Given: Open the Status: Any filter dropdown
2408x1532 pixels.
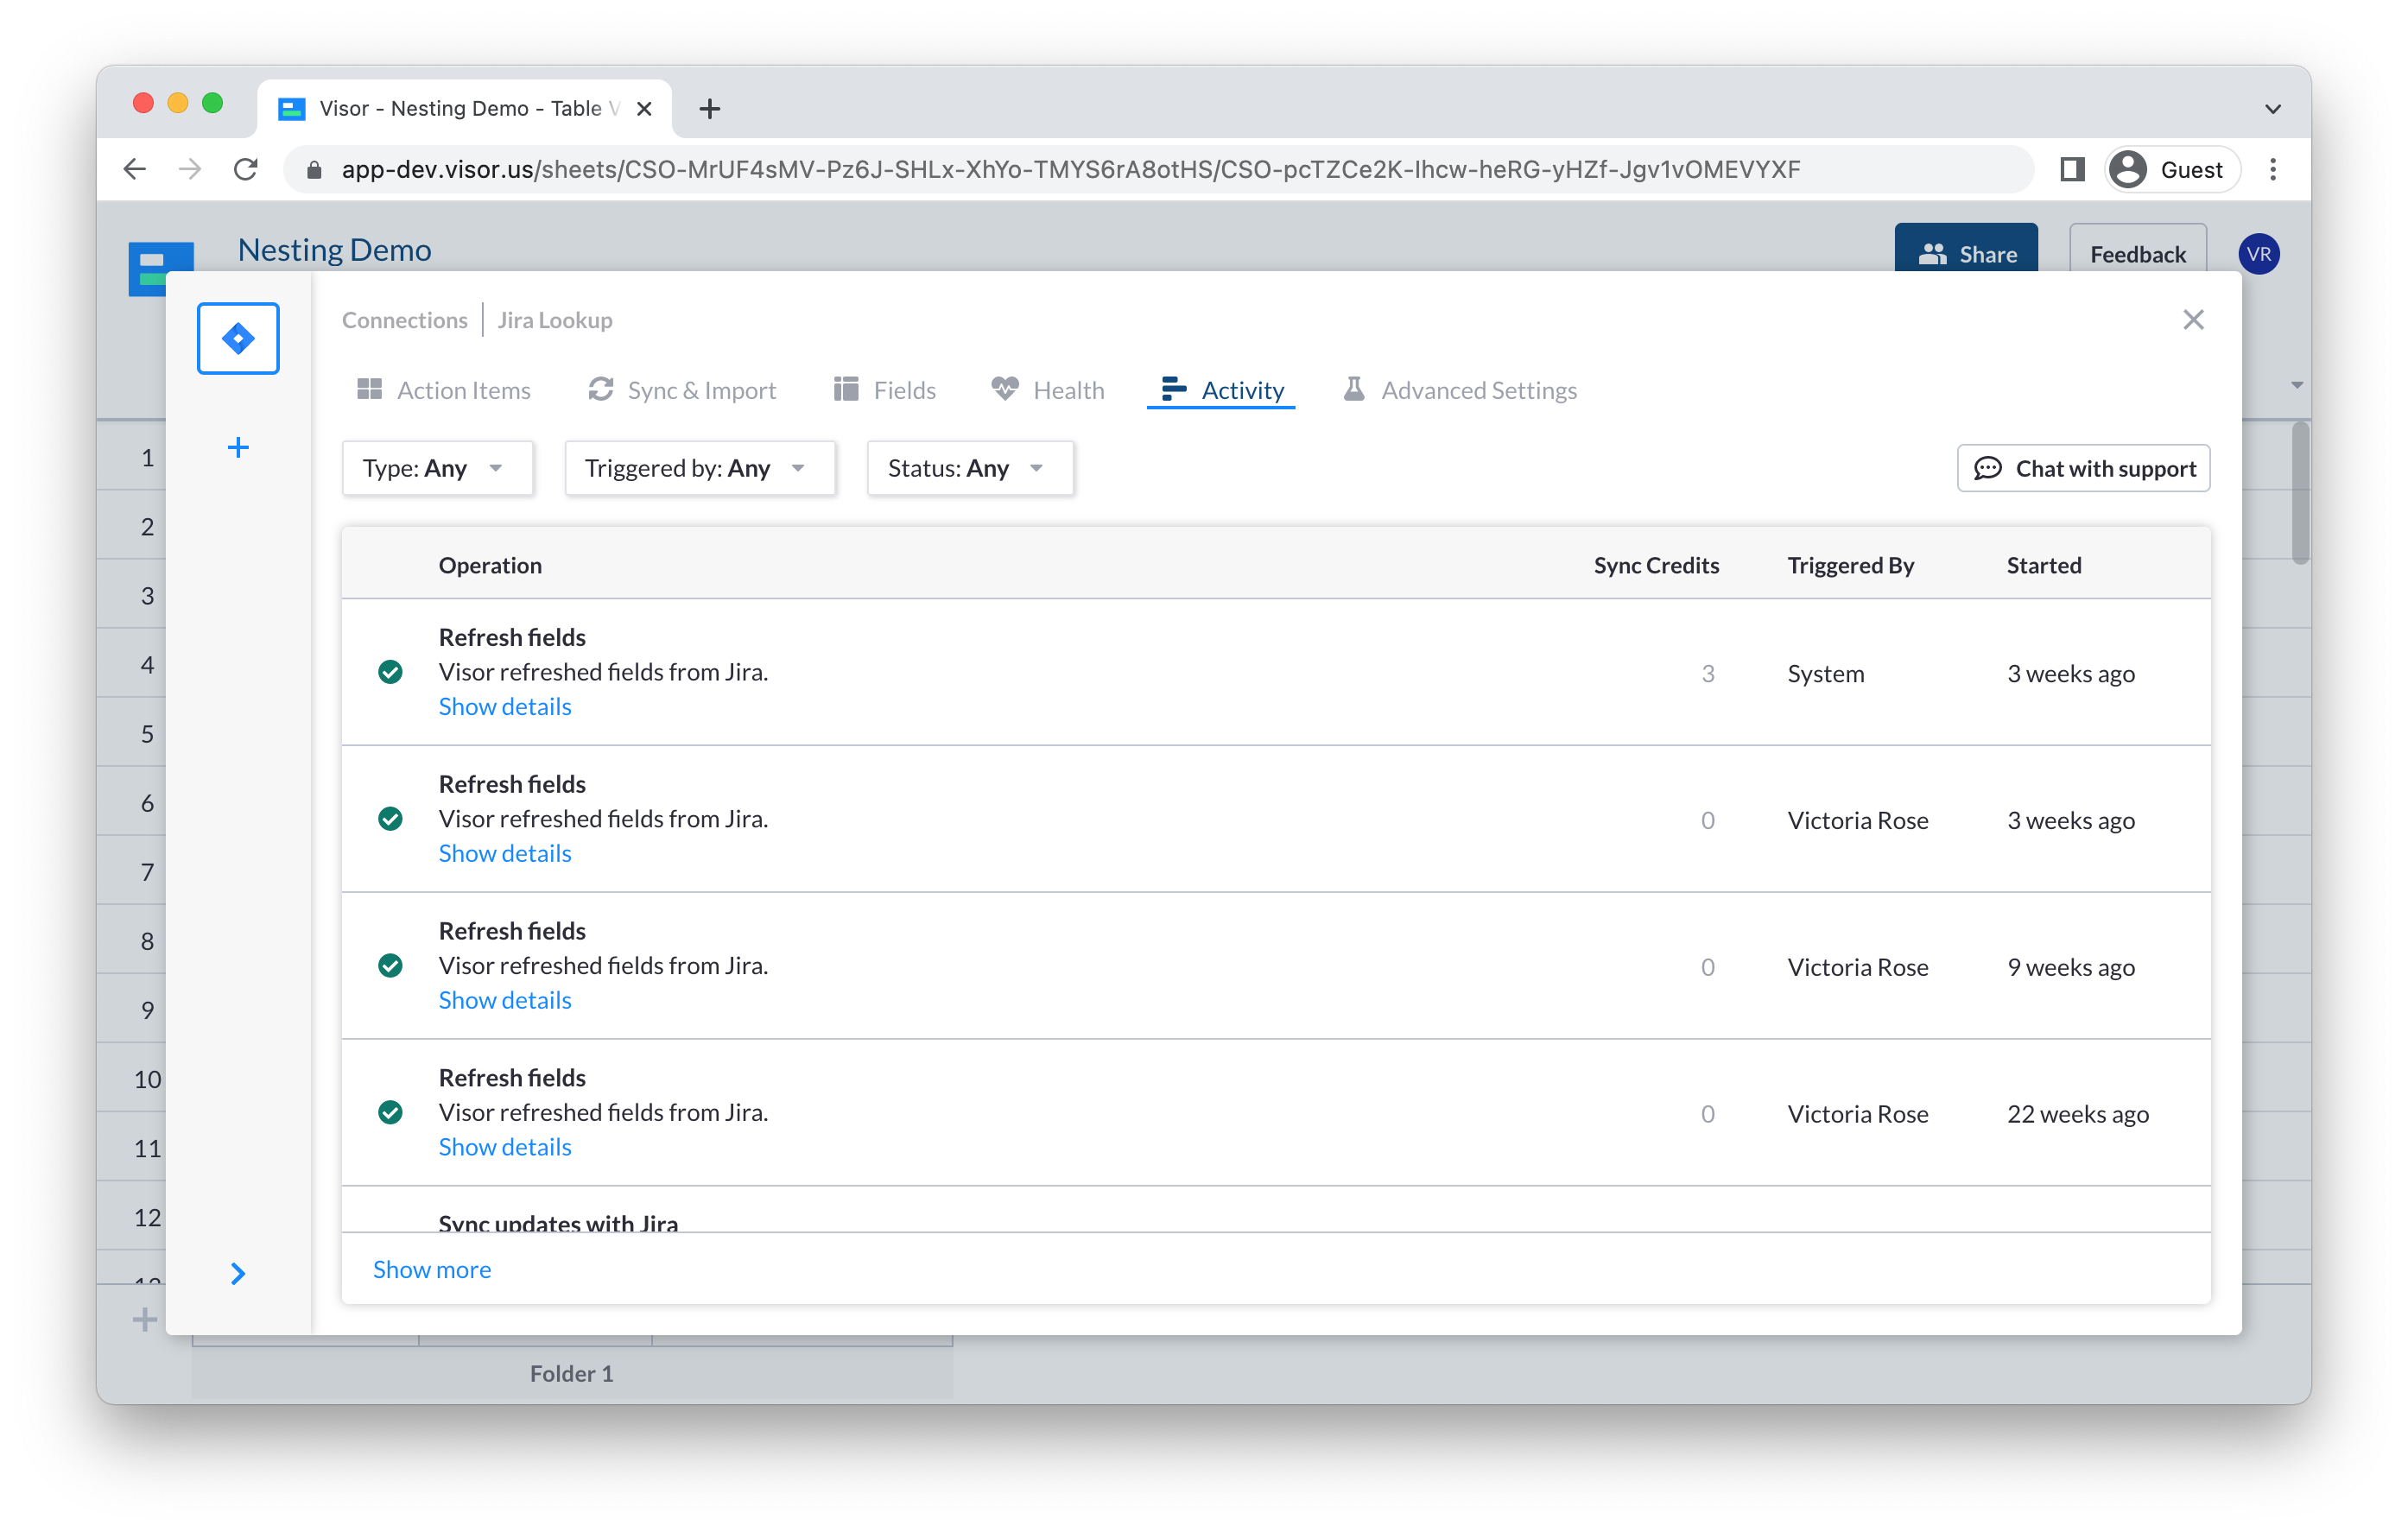Looking at the screenshot, I should point(970,468).
